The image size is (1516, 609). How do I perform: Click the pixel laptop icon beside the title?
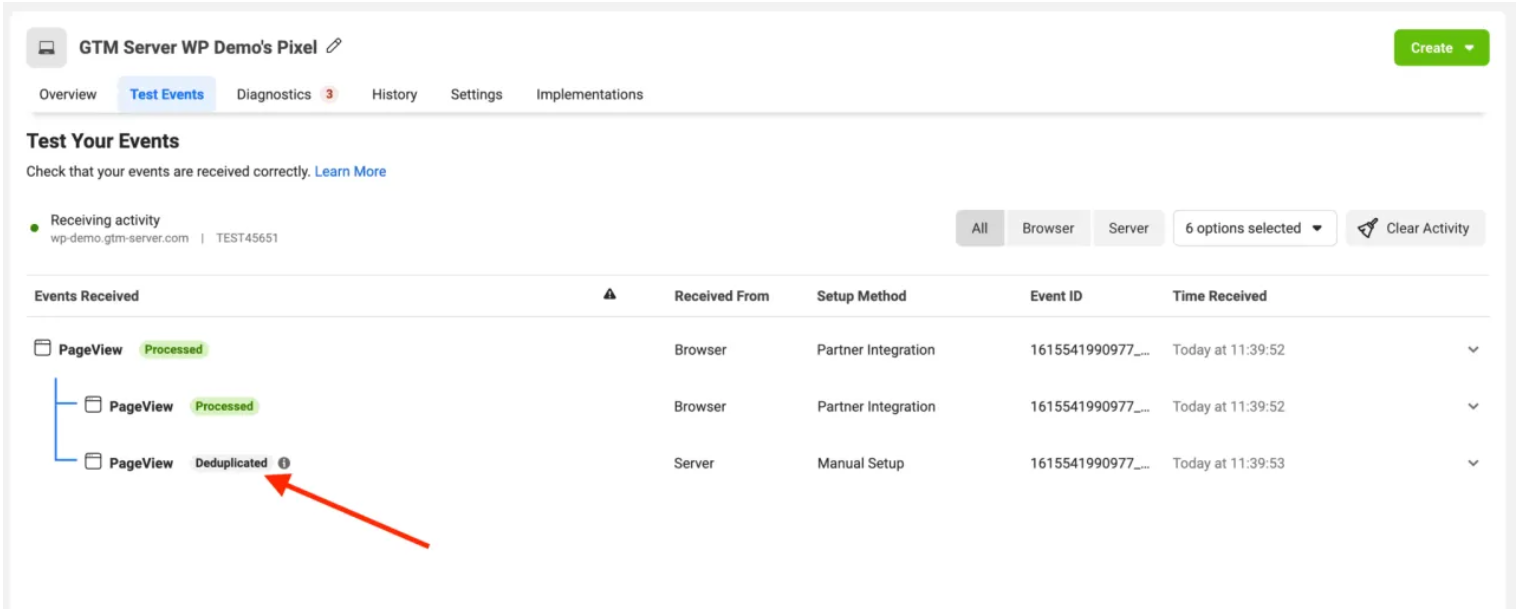pyautogui.click(x=46, y=48)
